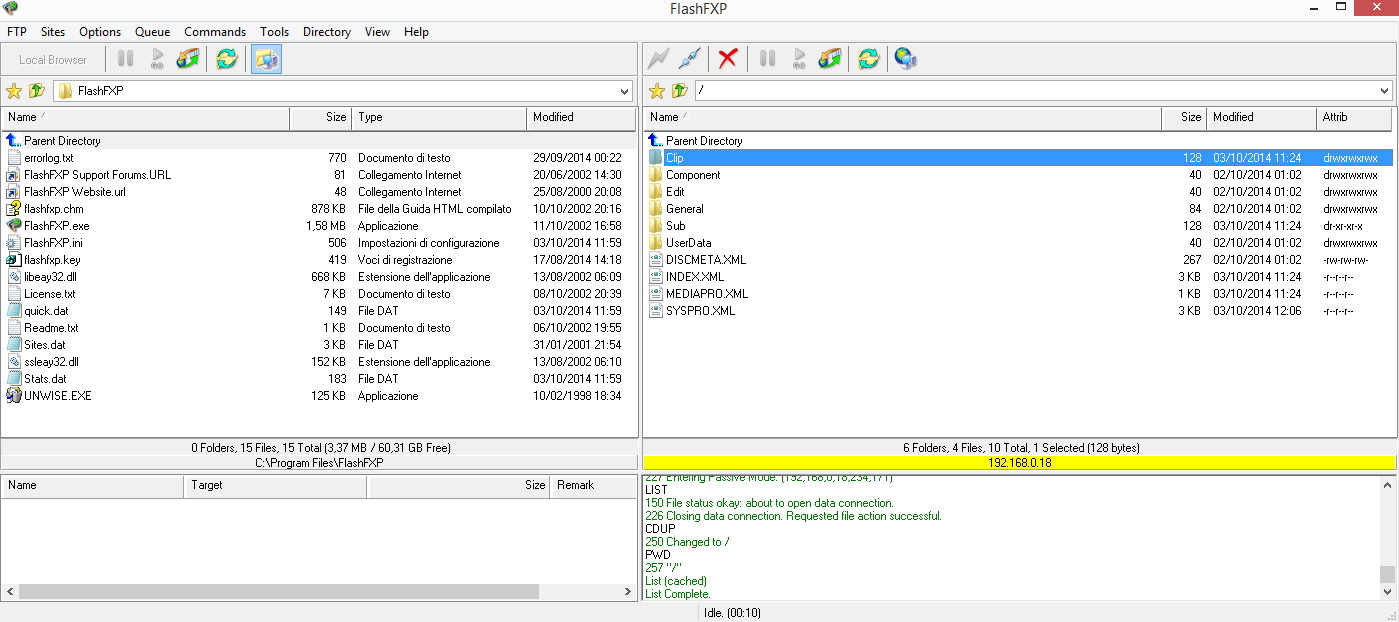Click the globe switch-to-local-browser icon

(906, 59)
